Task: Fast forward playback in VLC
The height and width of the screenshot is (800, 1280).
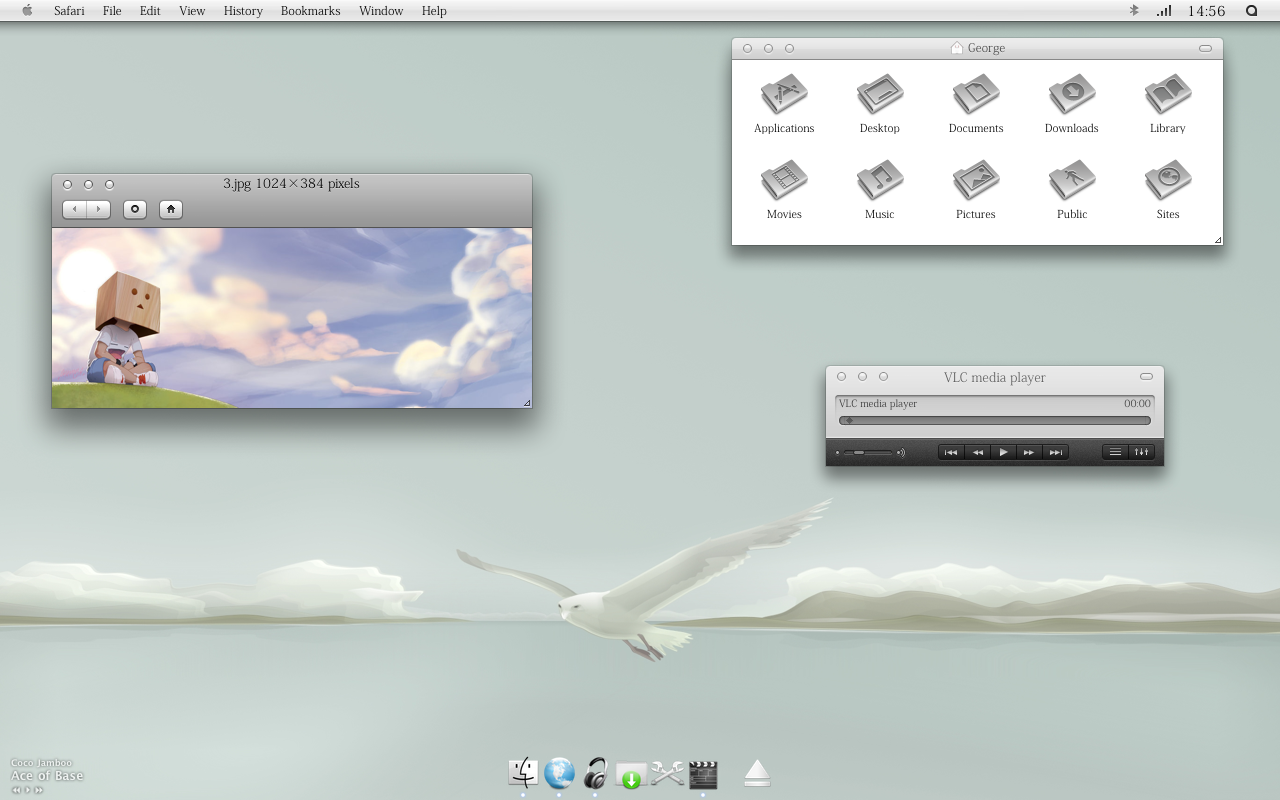Action: 1029,452
